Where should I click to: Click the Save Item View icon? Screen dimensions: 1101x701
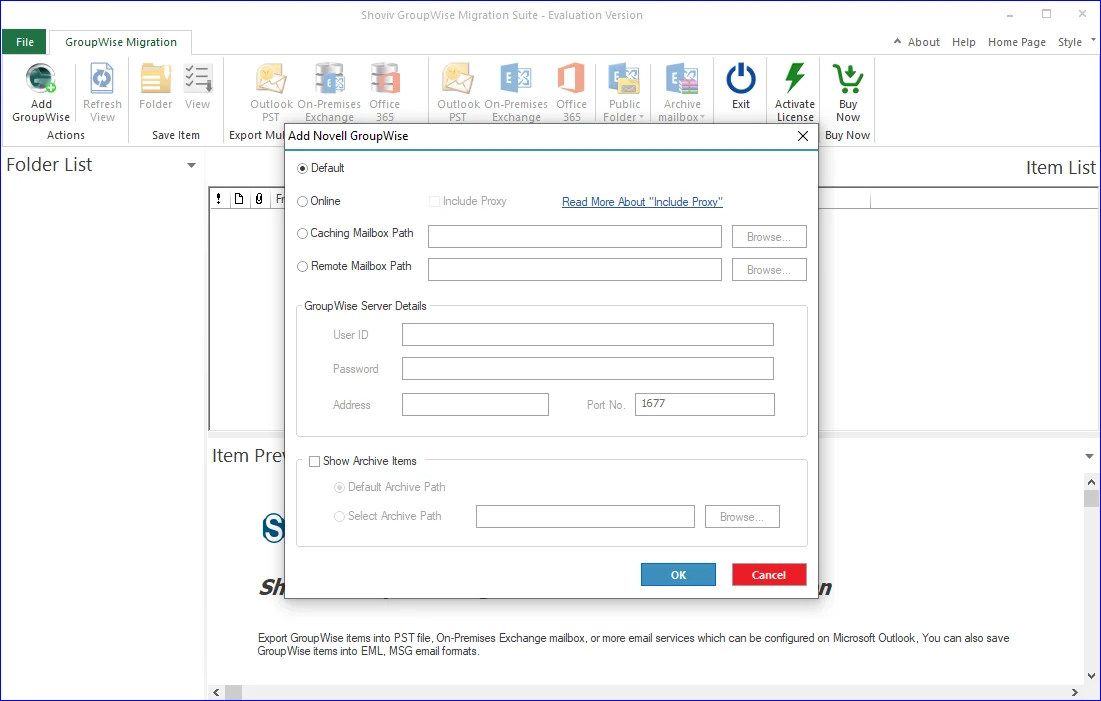[x=198, y=79]
